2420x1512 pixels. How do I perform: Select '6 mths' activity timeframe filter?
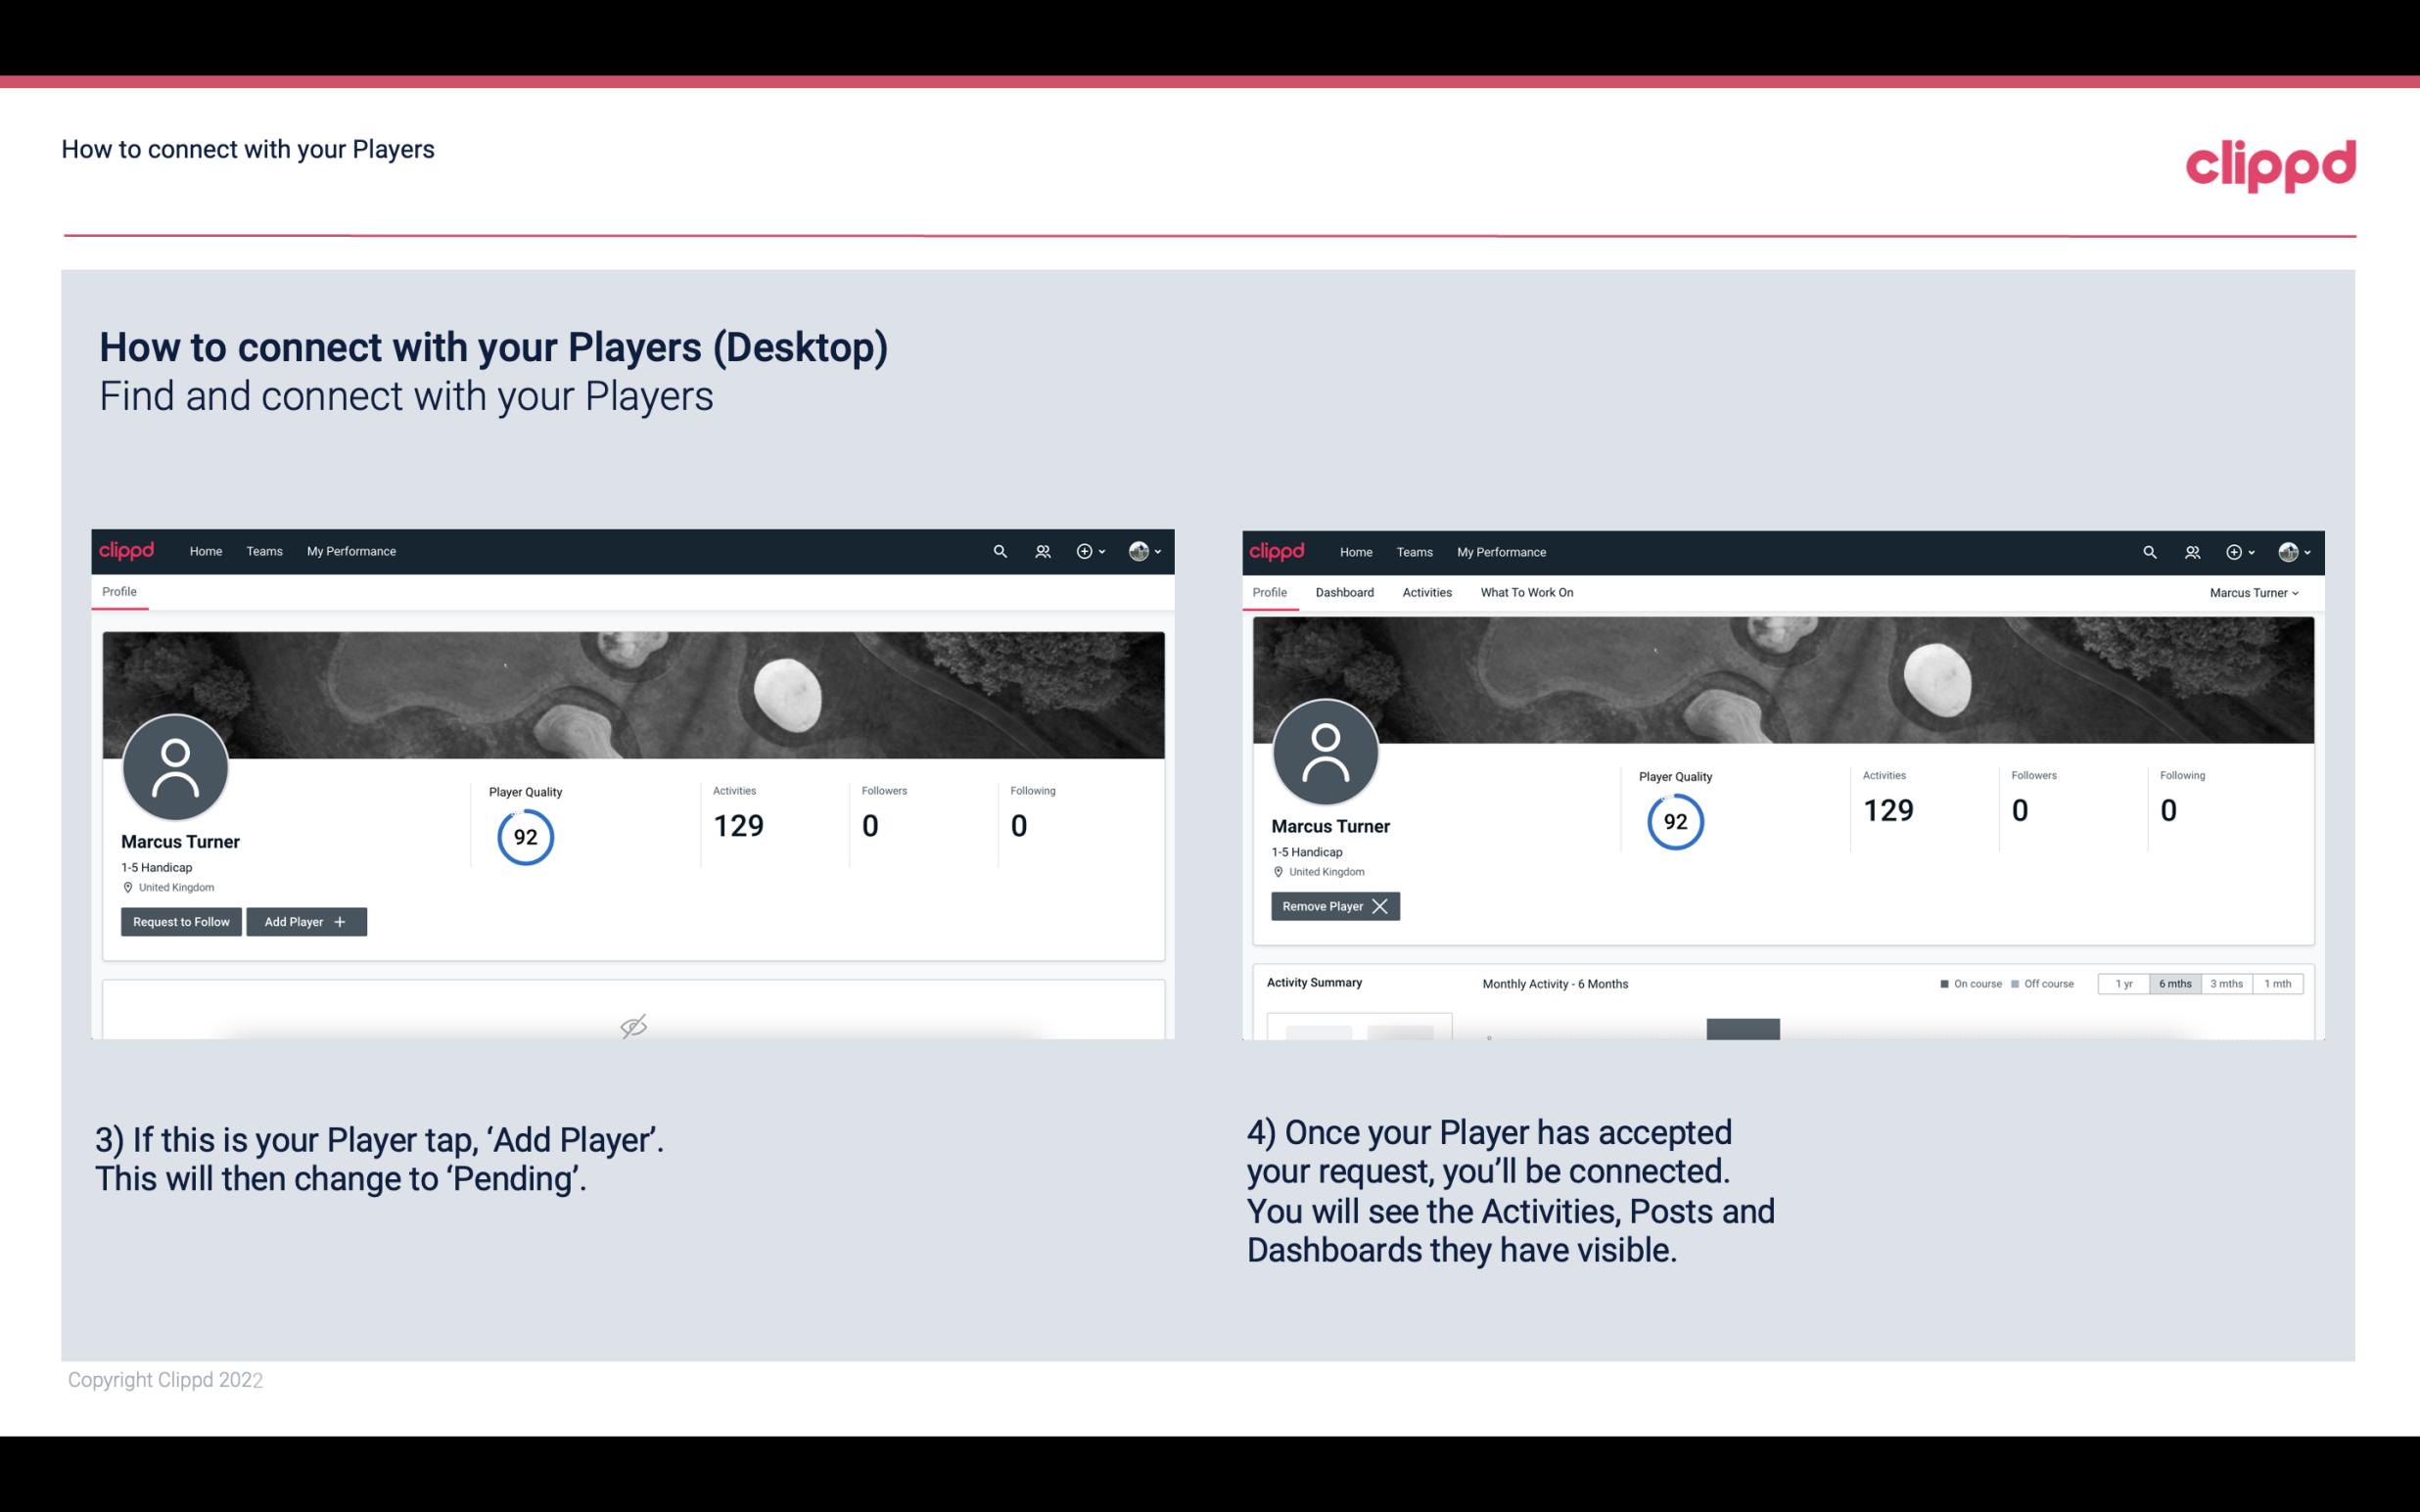(2174, 983)
